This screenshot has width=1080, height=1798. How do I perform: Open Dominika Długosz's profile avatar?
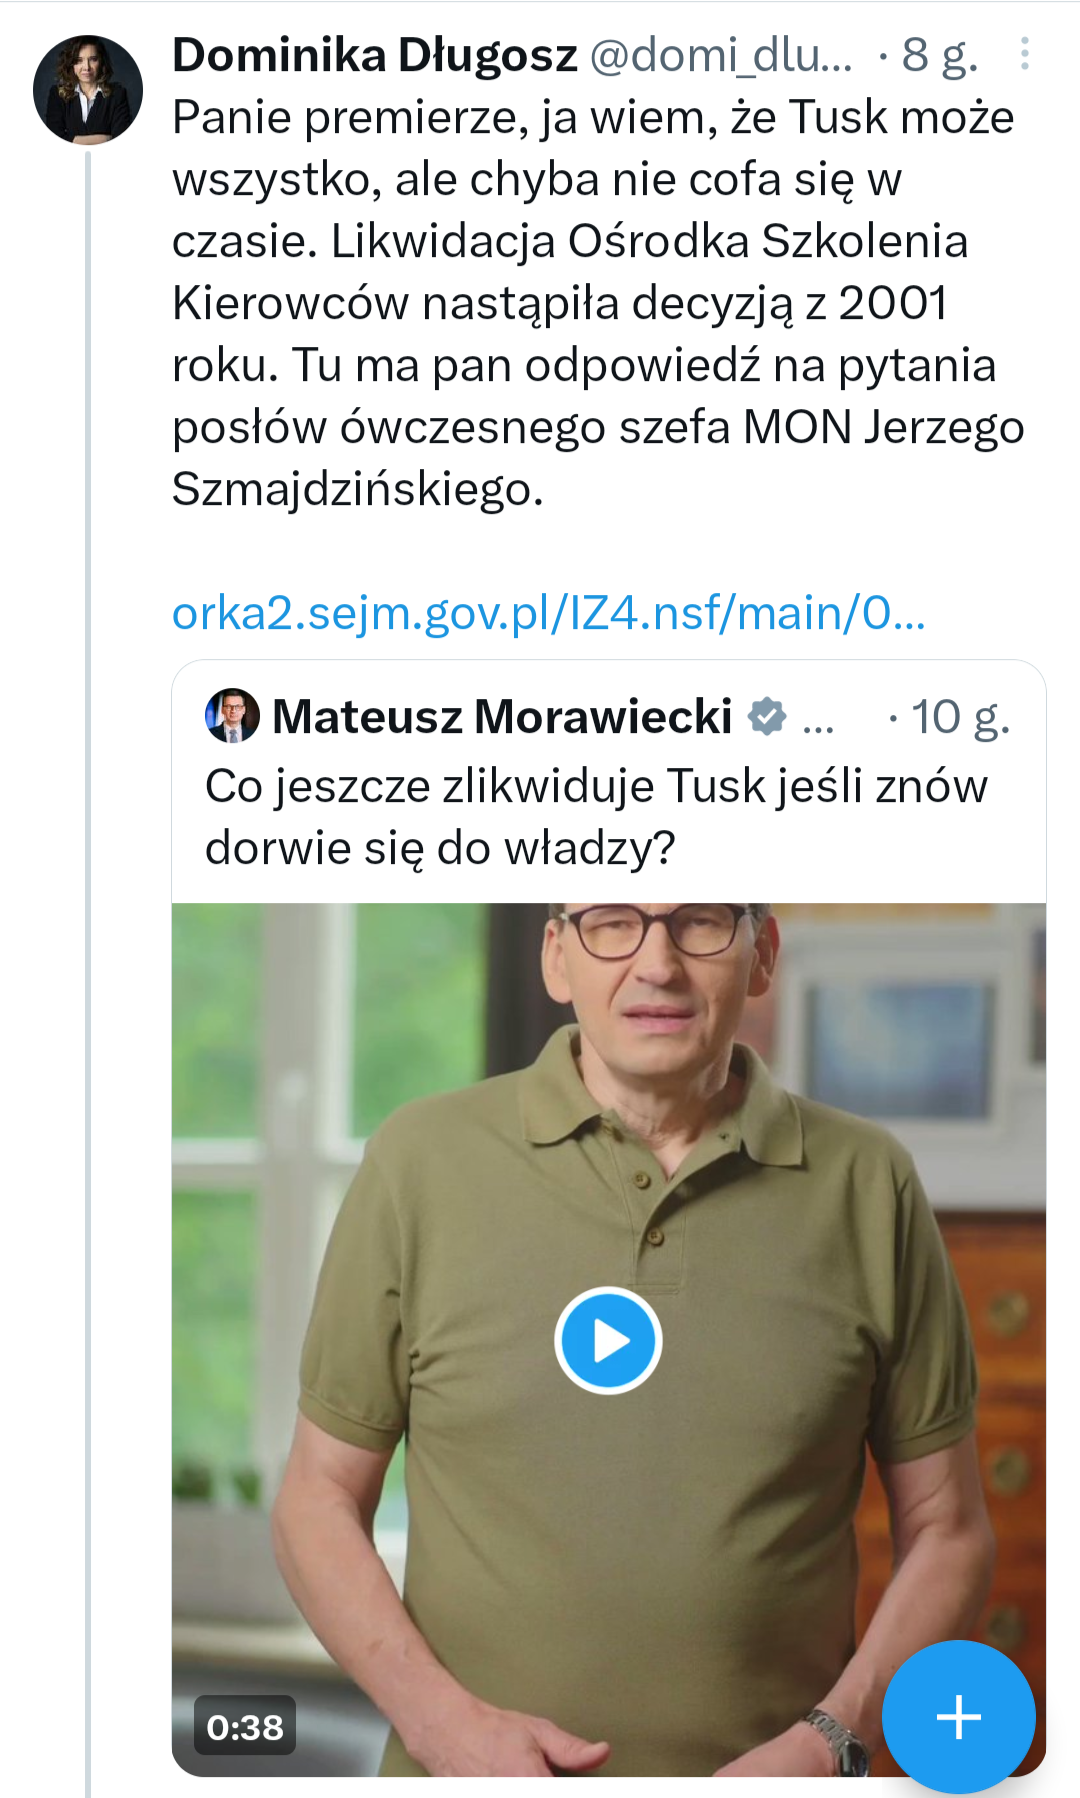[87, 90]
